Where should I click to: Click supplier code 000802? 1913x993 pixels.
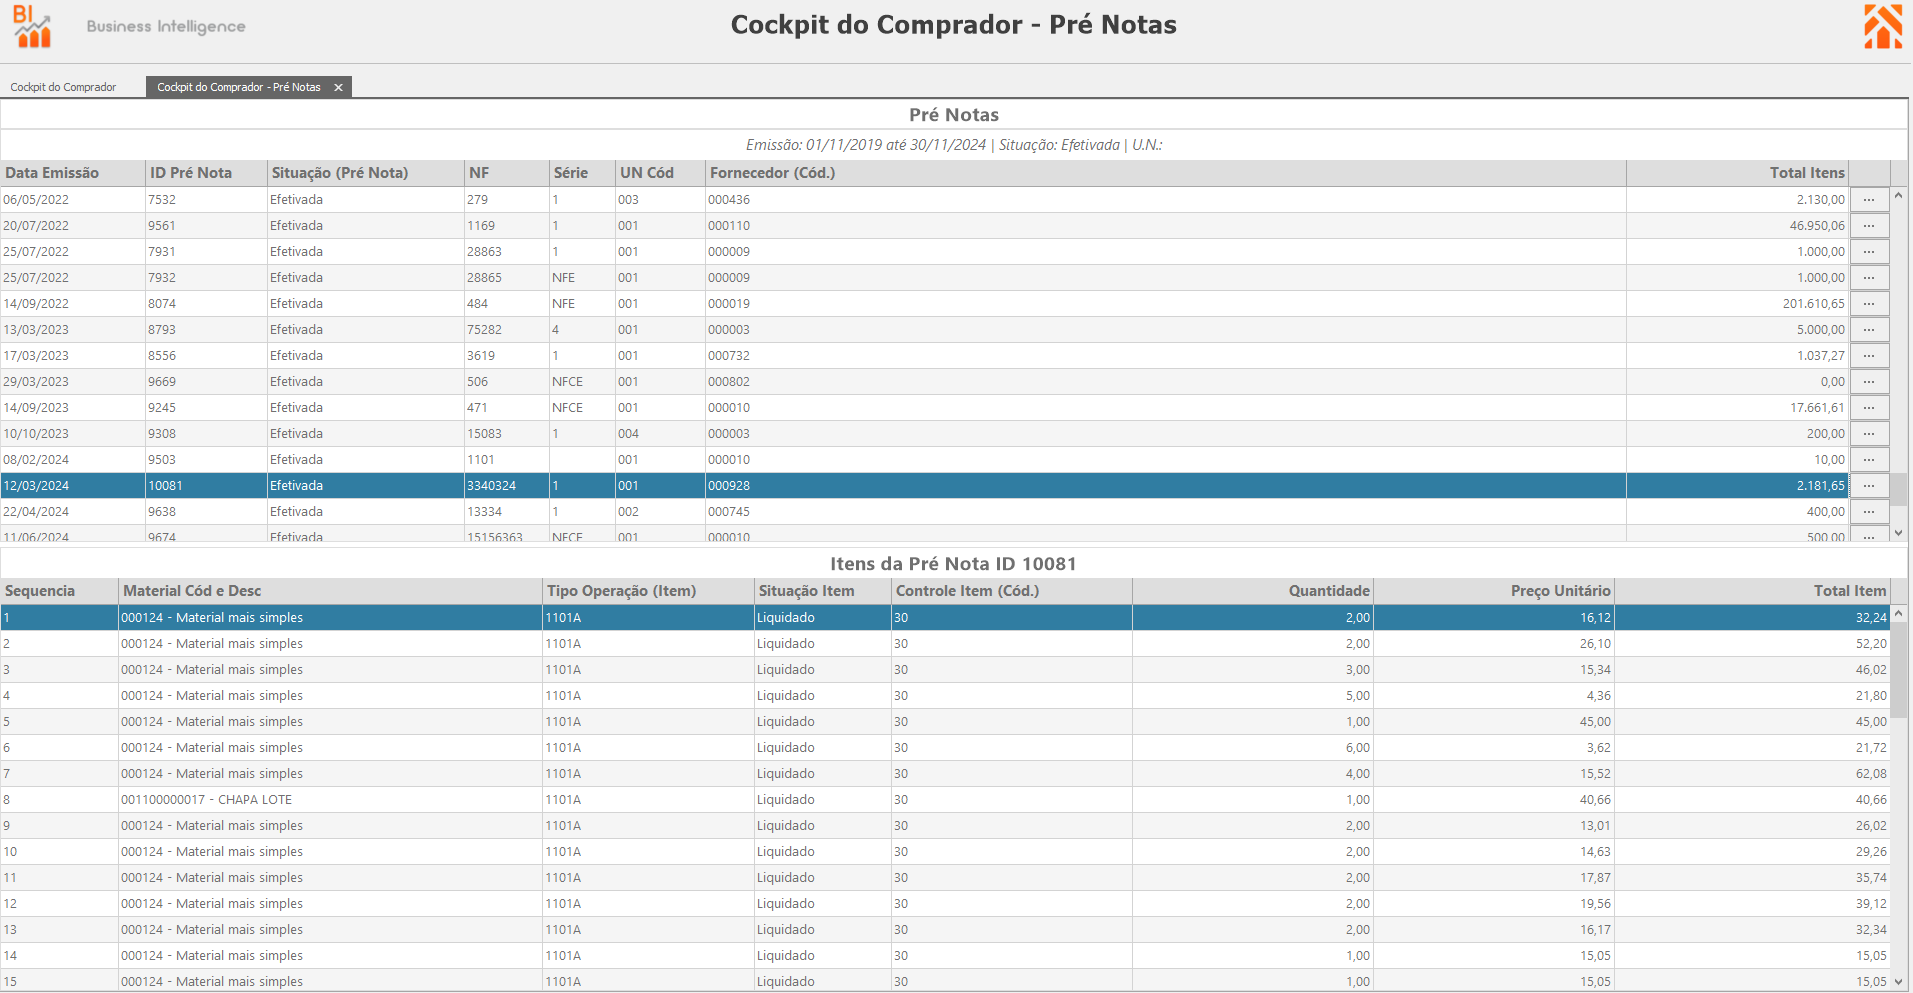point(729,382)
